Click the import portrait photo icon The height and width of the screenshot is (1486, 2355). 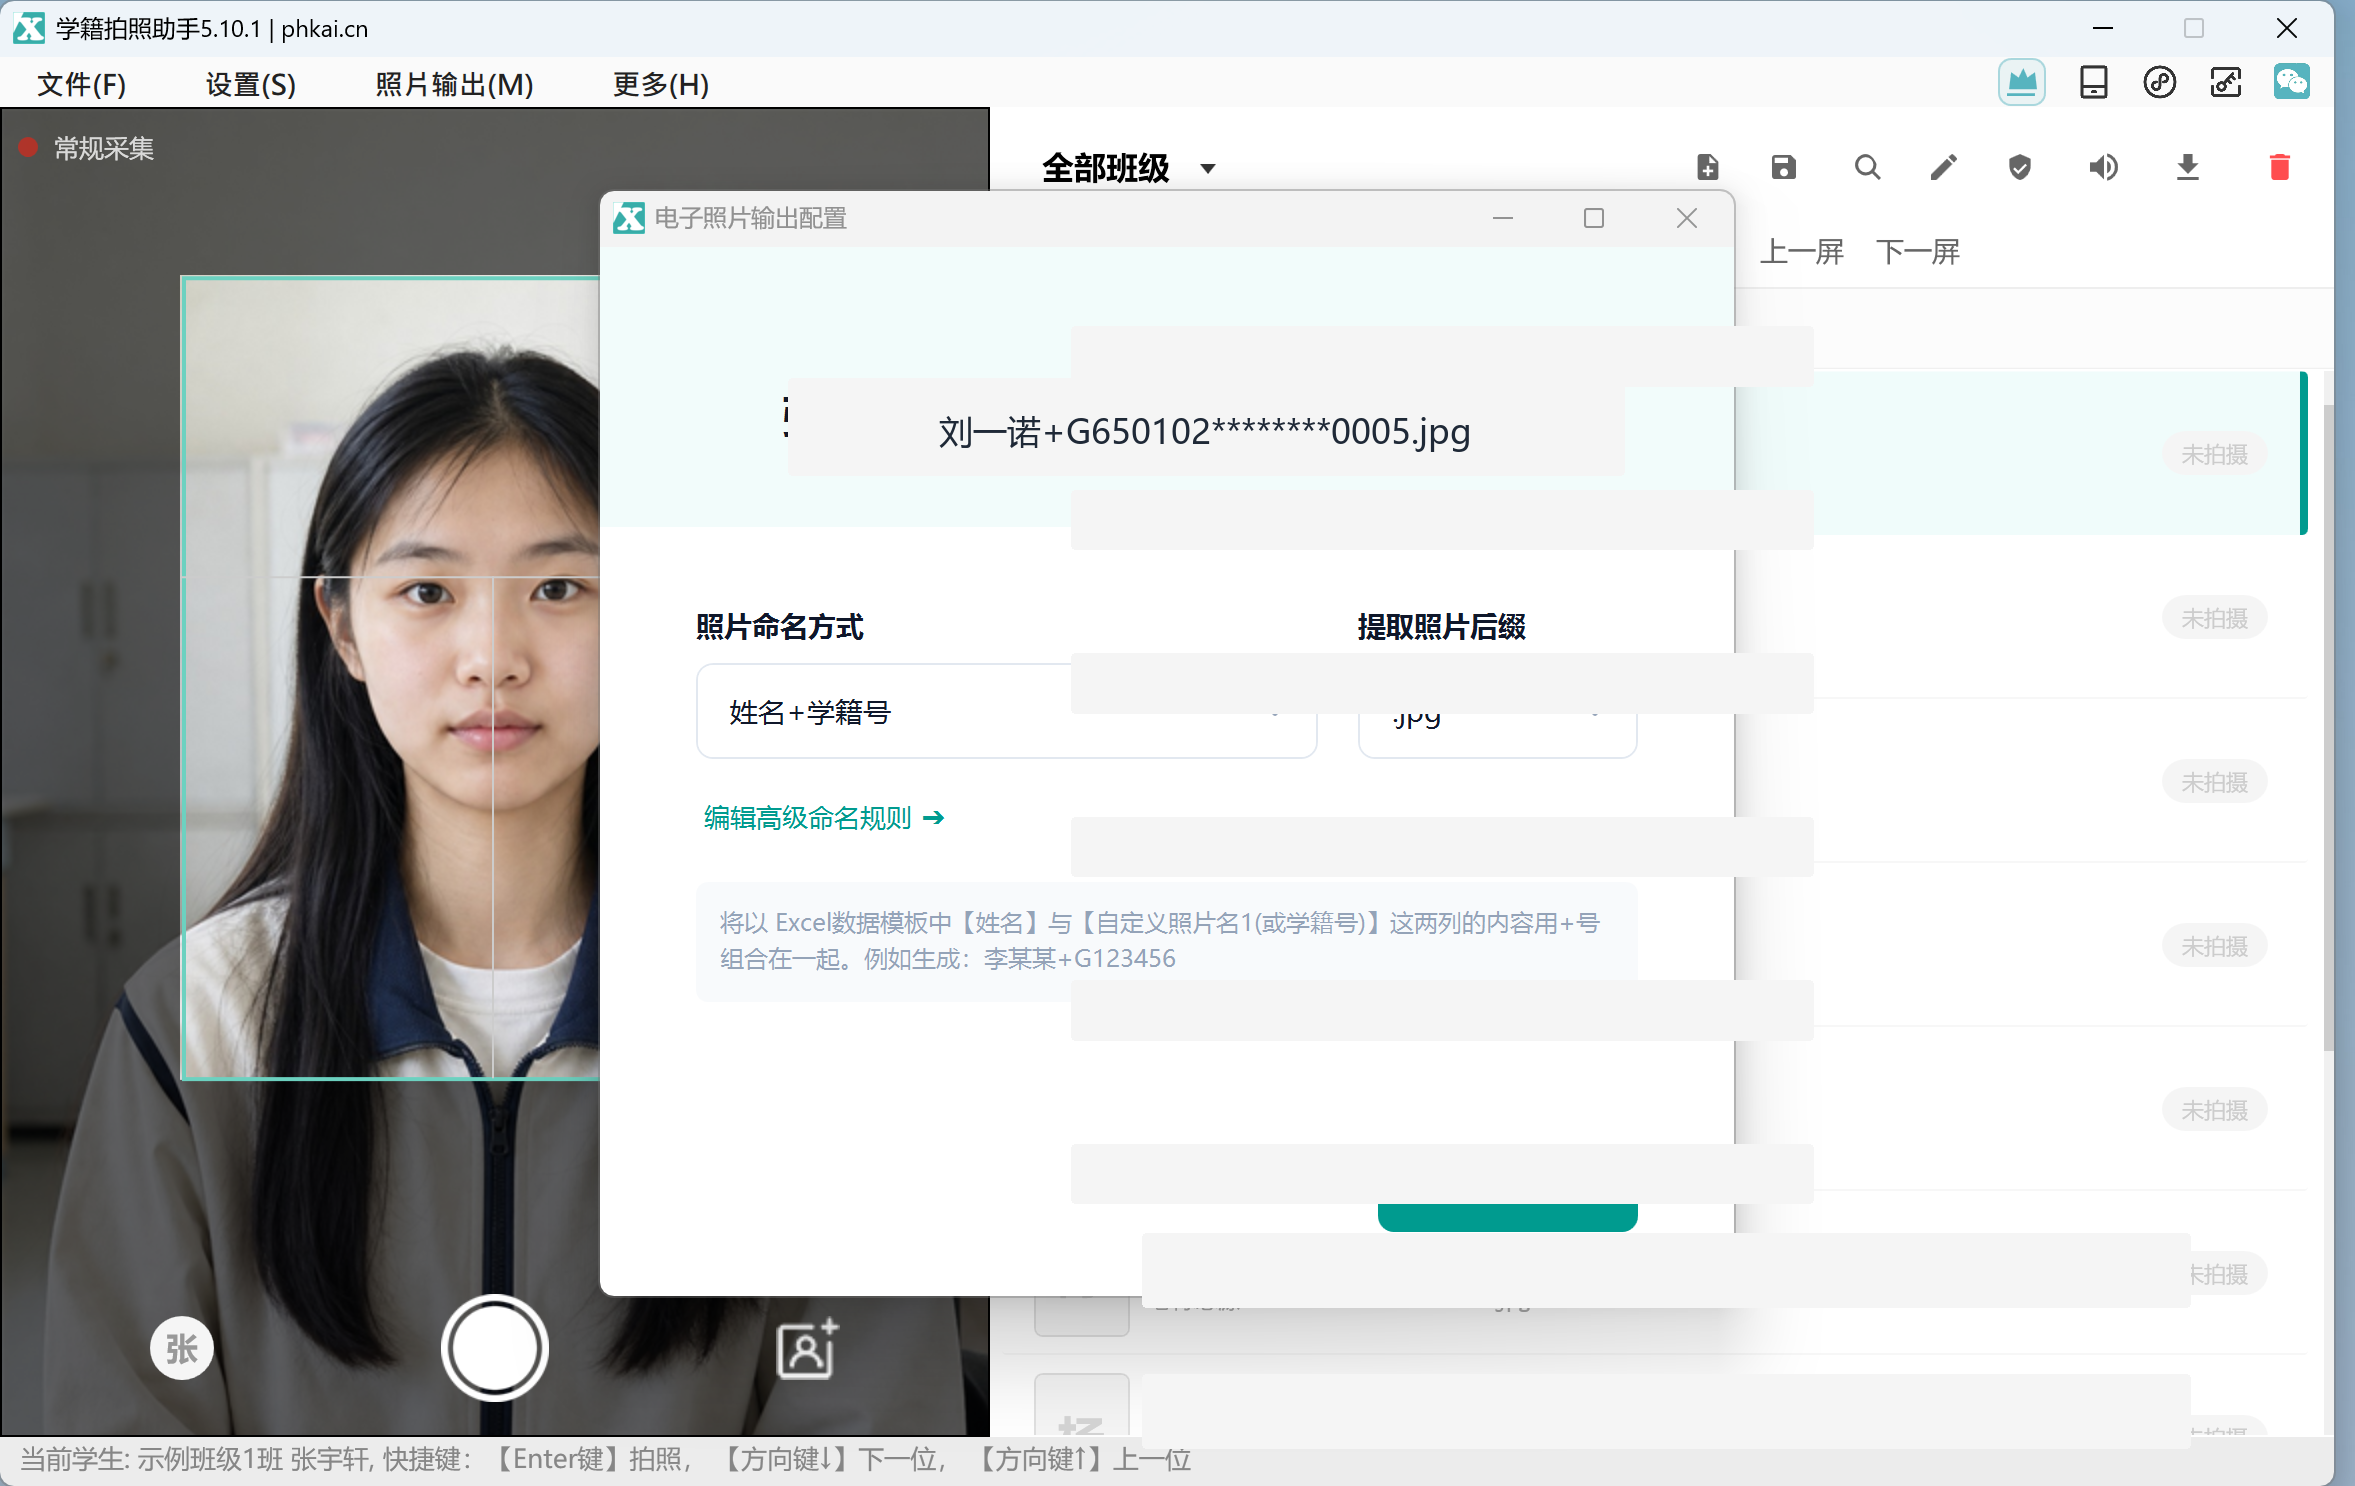[807, 1348]
